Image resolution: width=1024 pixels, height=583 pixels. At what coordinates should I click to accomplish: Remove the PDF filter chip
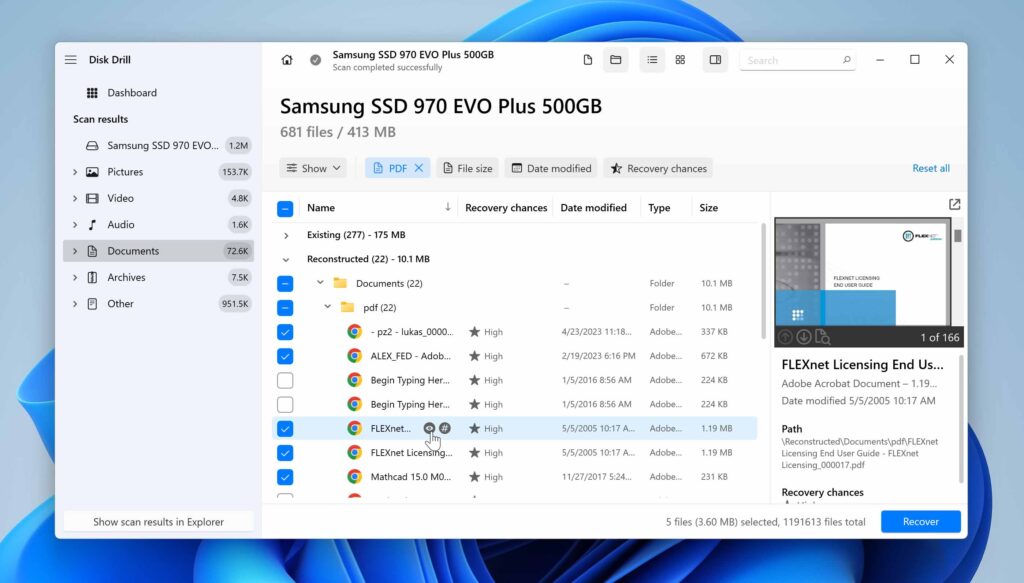[x=420, y=167]
